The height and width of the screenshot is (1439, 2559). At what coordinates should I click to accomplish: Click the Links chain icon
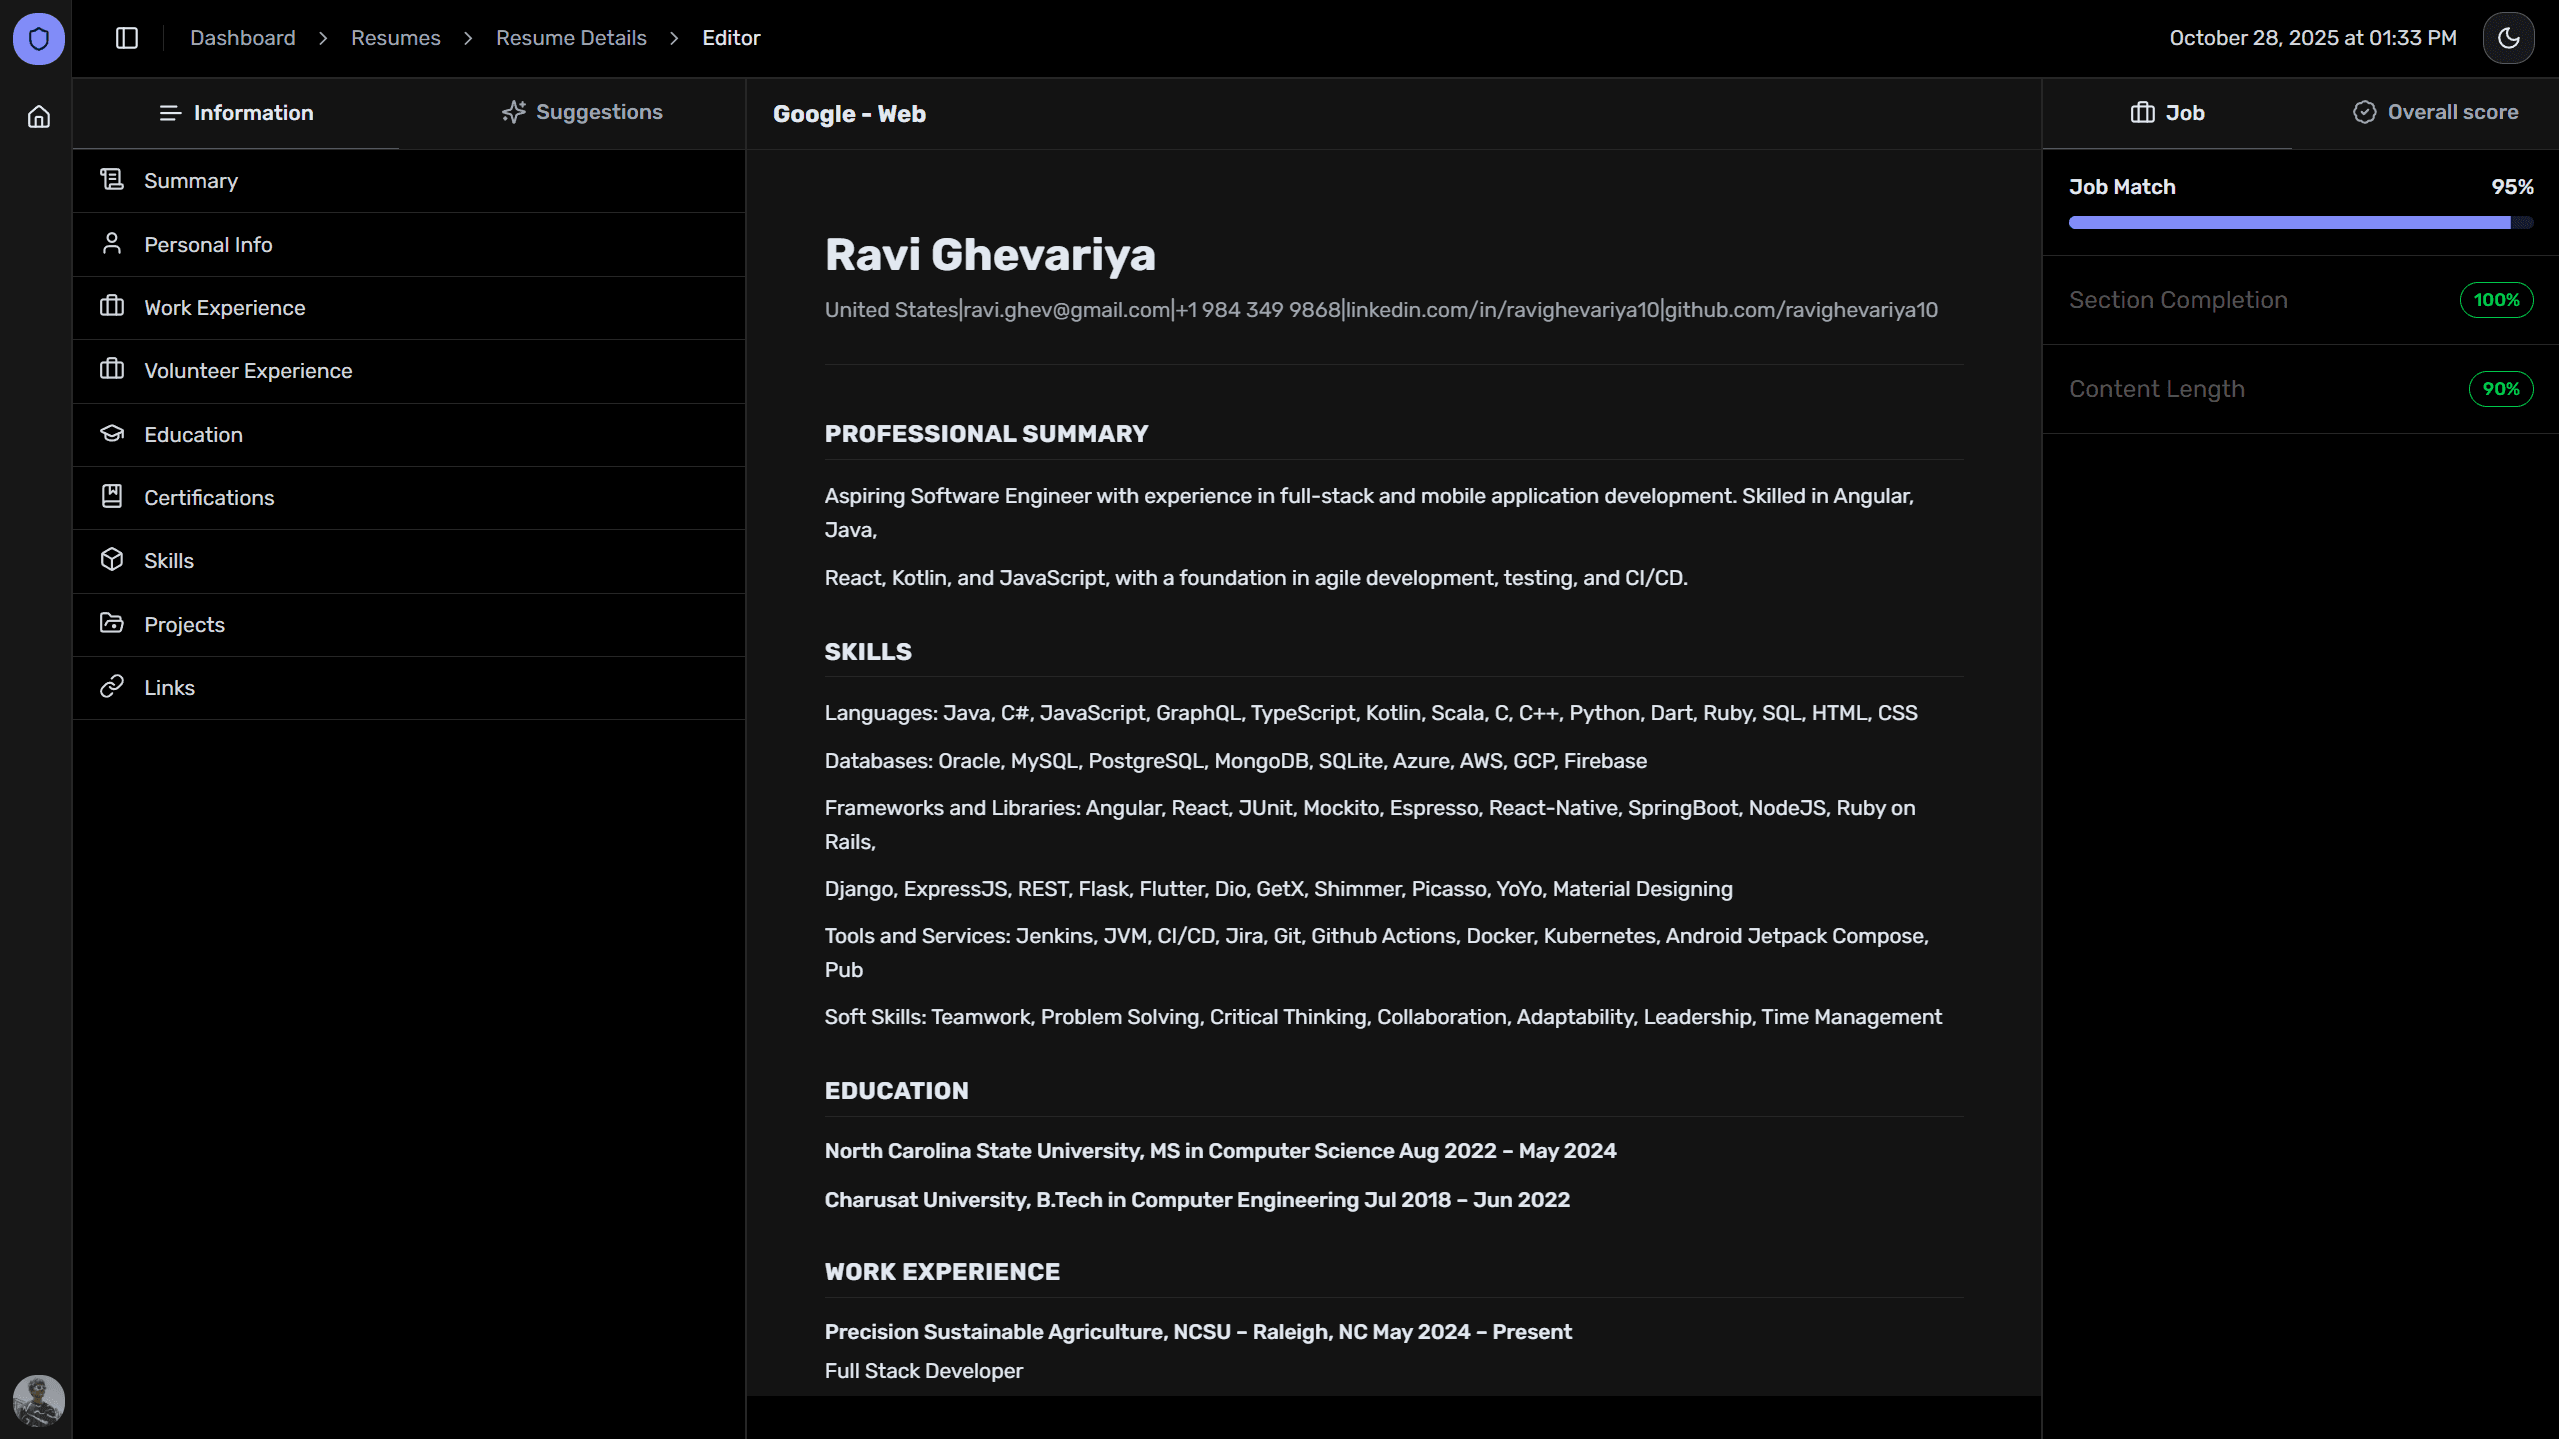pyautogui.click(x=111, y=686)
